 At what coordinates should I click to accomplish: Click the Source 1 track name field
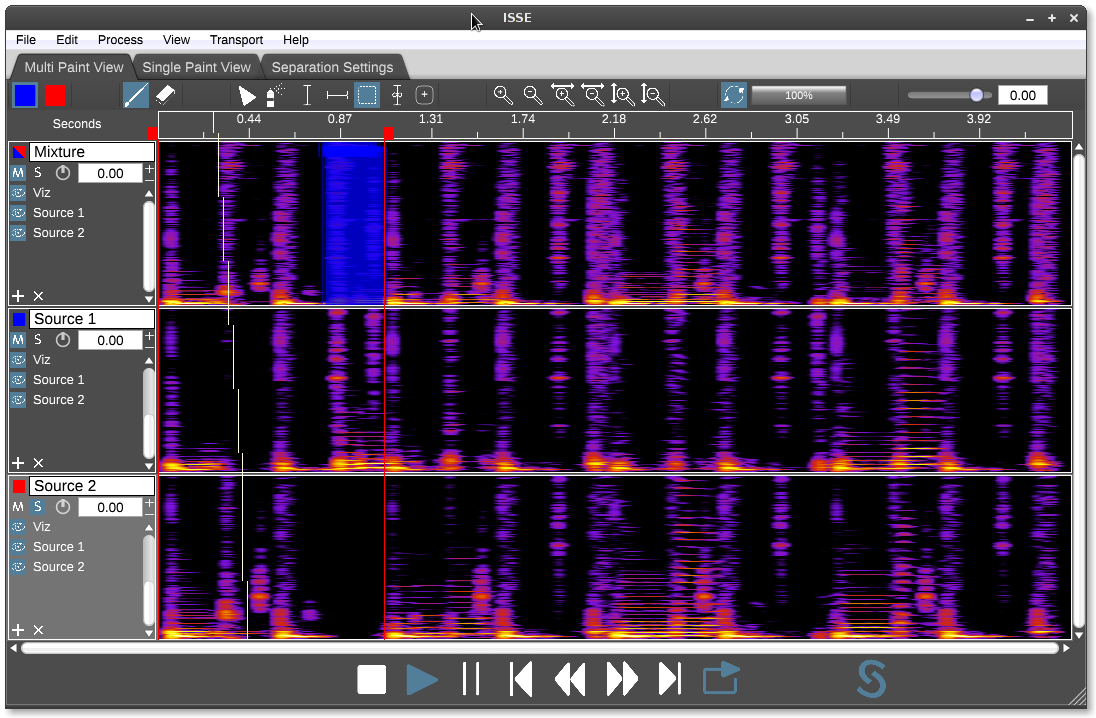92,319
